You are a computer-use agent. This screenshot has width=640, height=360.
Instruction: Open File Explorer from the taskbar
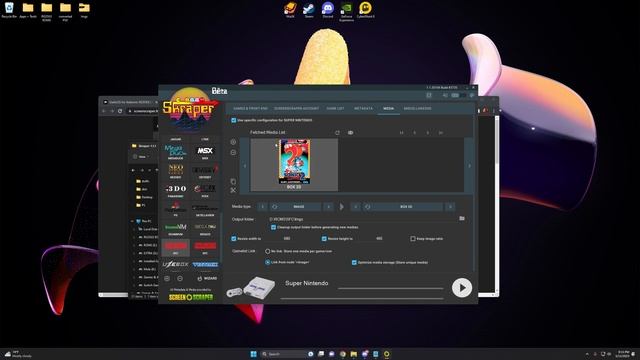pyautogui.click(x=353, y=354)
